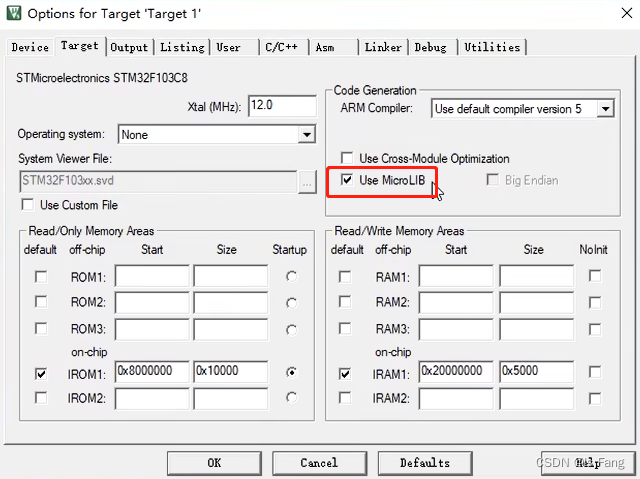Check the RAM3 default checkbox
The height and width of the screenshot is (479, 640).
point(345,328)
